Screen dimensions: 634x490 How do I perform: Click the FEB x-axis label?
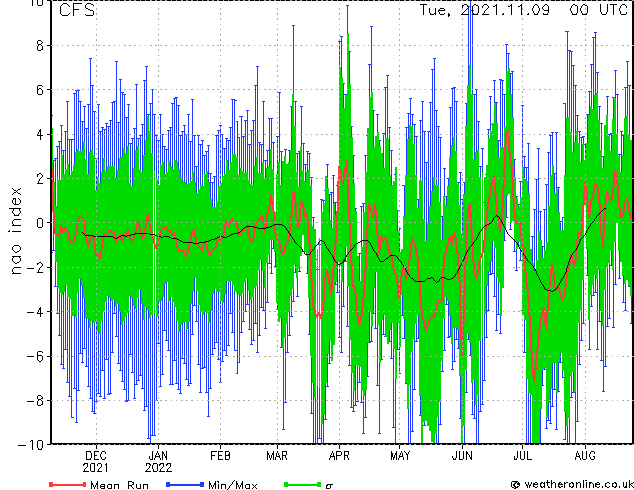click(220, 456)
